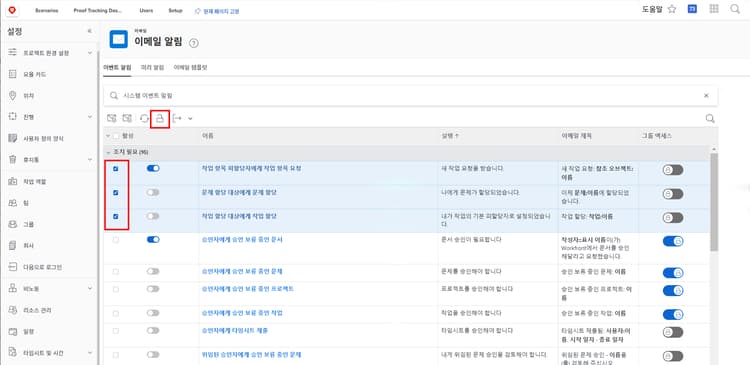This screenshot has height=365, width=750.
Task: Click the pin icon next to 현재 페이지 고정
Action: [198, 11]
